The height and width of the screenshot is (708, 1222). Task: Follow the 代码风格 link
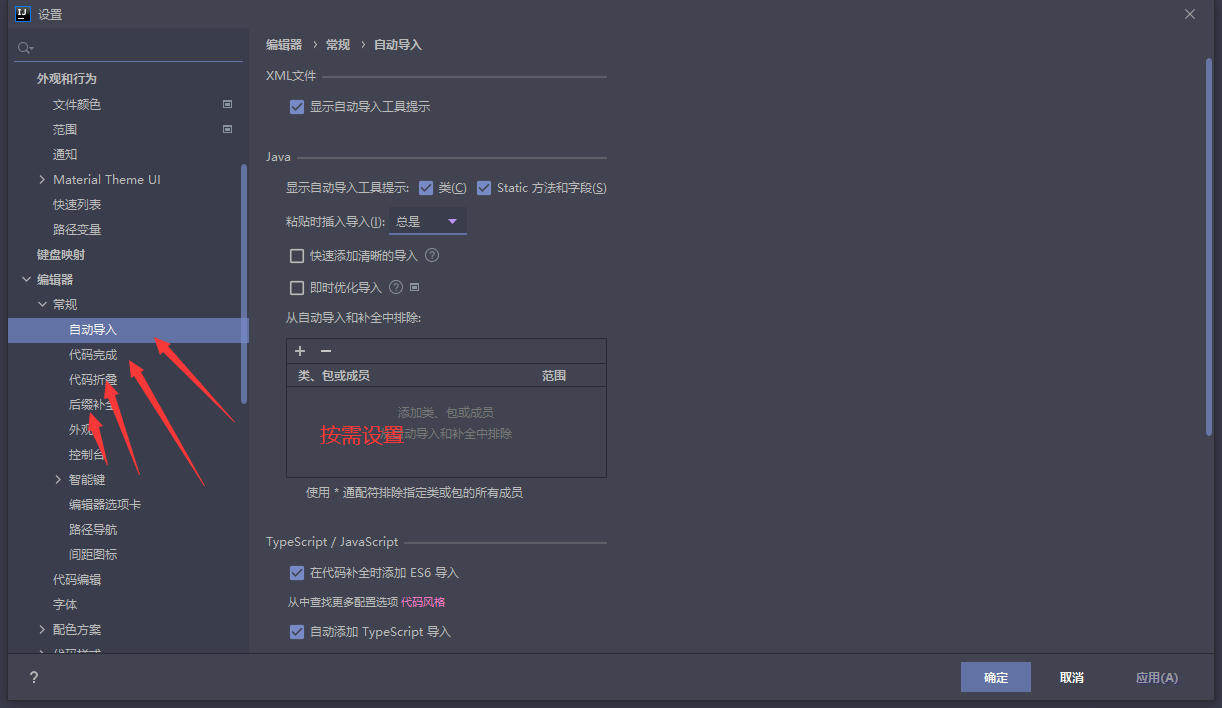(x=423, y=602)
